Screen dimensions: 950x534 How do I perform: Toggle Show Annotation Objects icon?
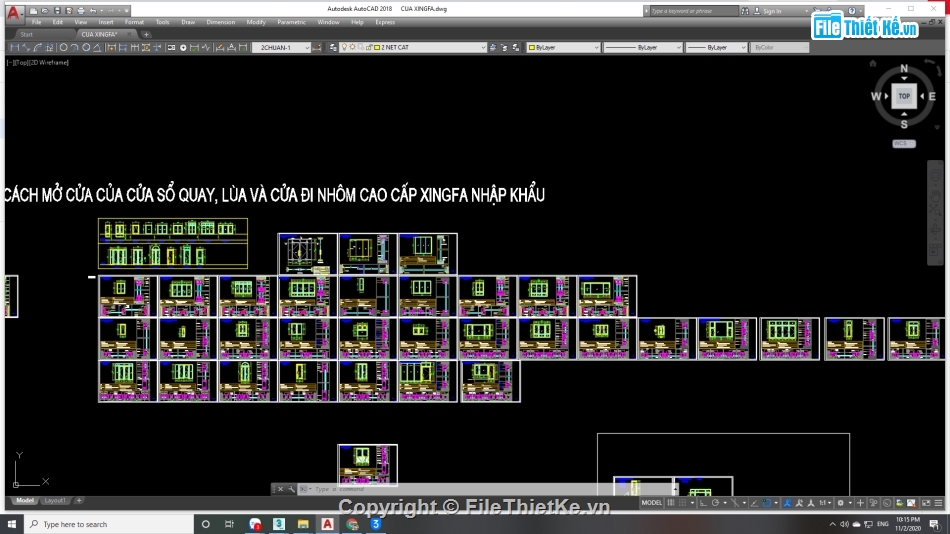(787, 503)
